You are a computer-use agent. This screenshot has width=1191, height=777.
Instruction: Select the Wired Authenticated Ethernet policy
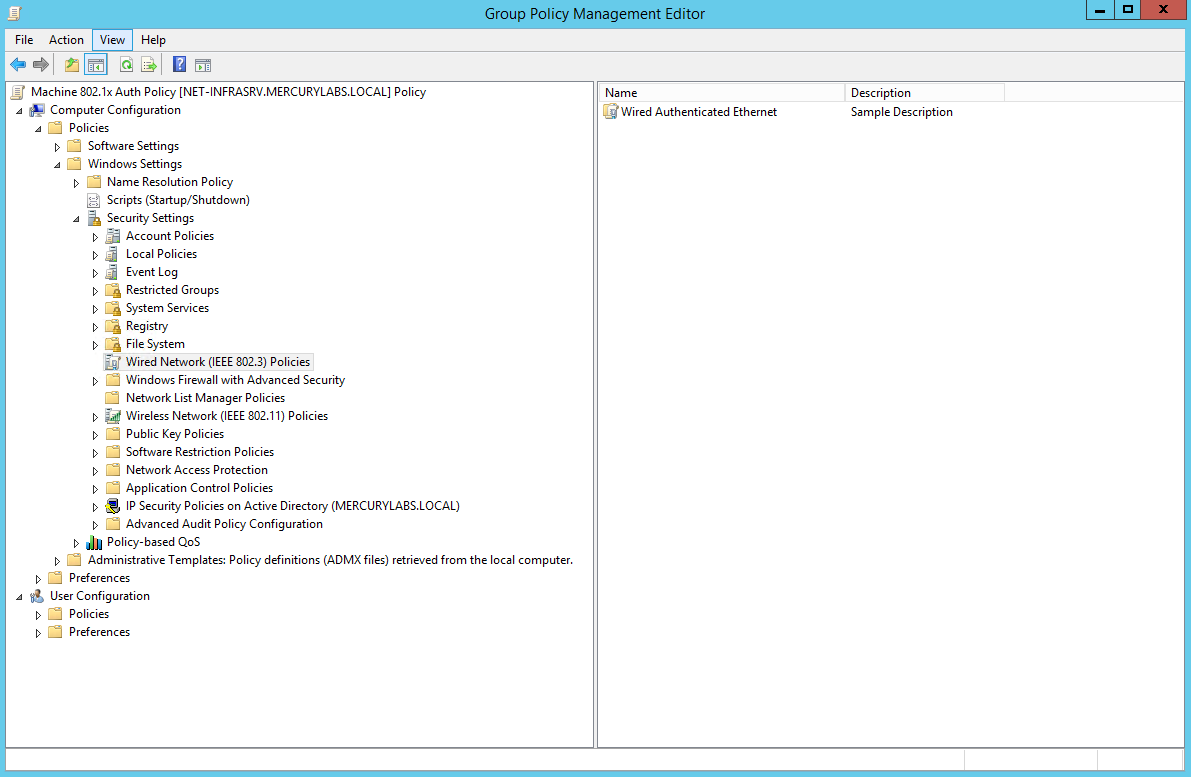pyautogui.click(x=699, y=112)
